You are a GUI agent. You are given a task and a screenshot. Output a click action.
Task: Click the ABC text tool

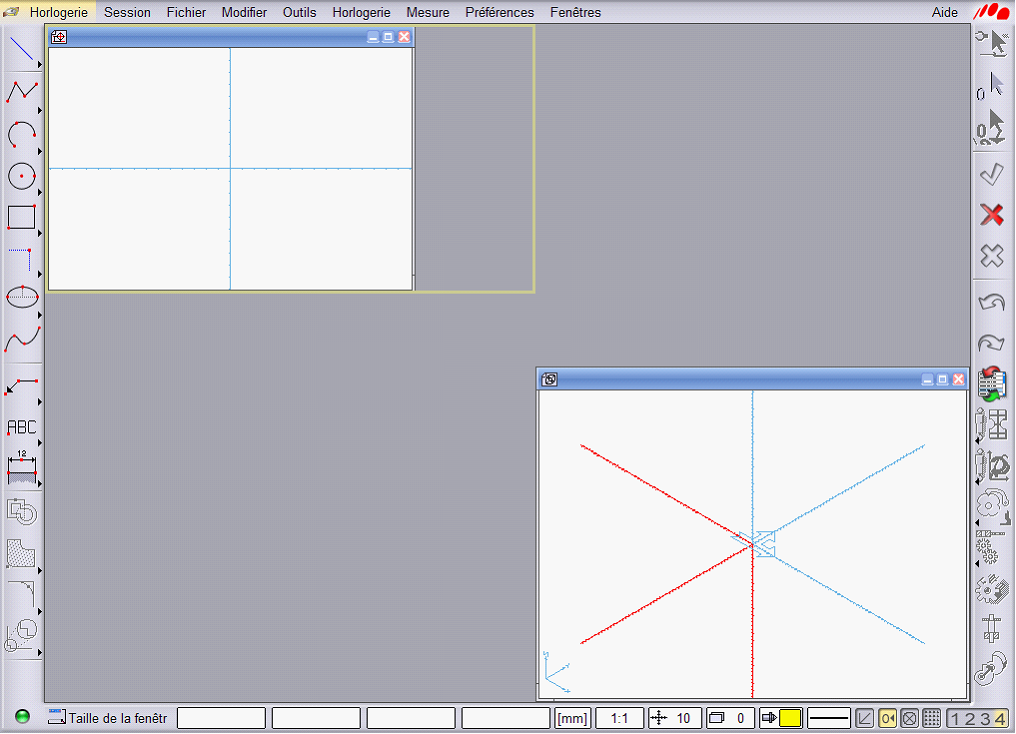pos(22,427)
